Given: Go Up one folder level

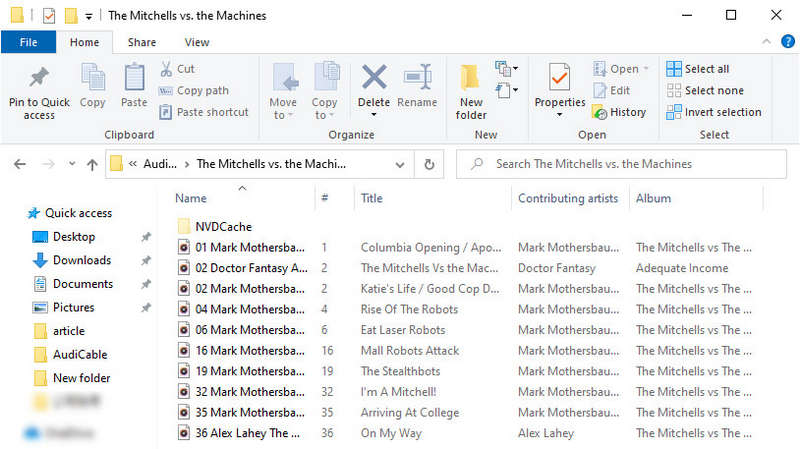Looking at the screenshot, I should 92,164.
